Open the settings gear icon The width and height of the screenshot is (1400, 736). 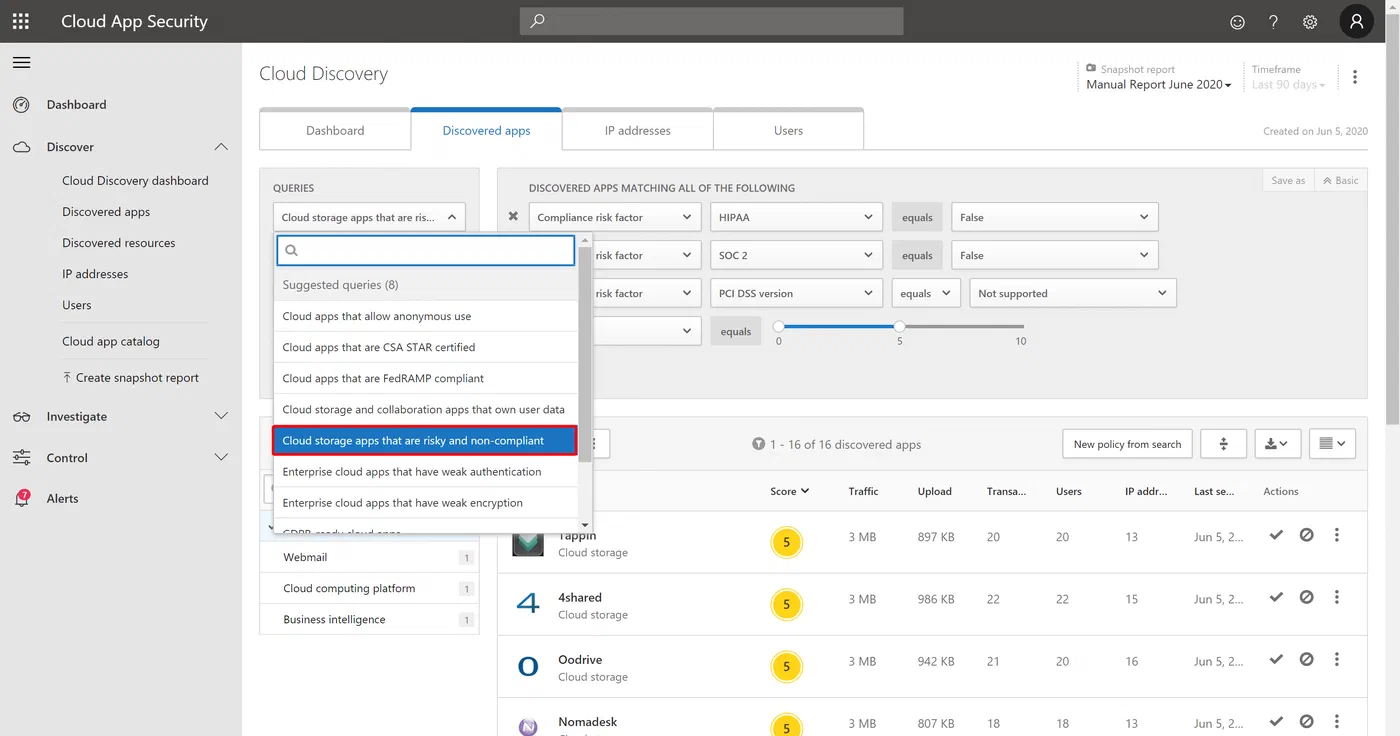tap(1310, 22)
